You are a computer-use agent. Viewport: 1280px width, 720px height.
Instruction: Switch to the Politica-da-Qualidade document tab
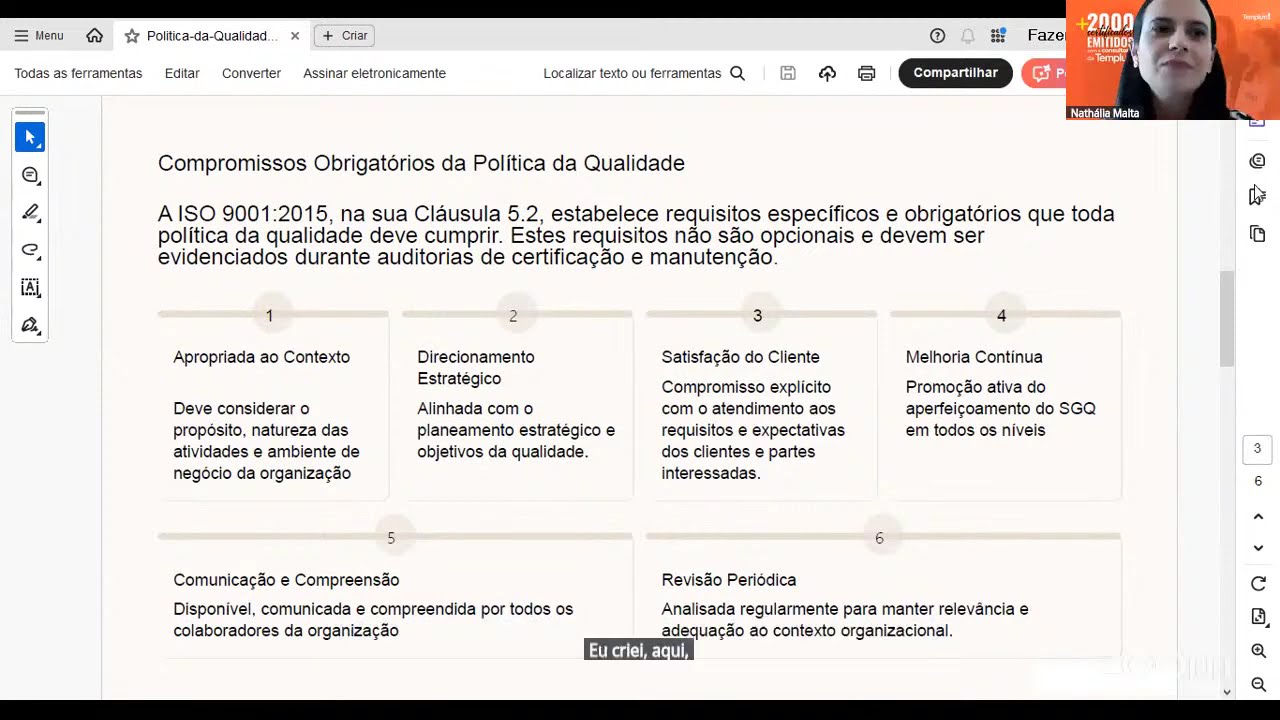click(x=212, y=36)
